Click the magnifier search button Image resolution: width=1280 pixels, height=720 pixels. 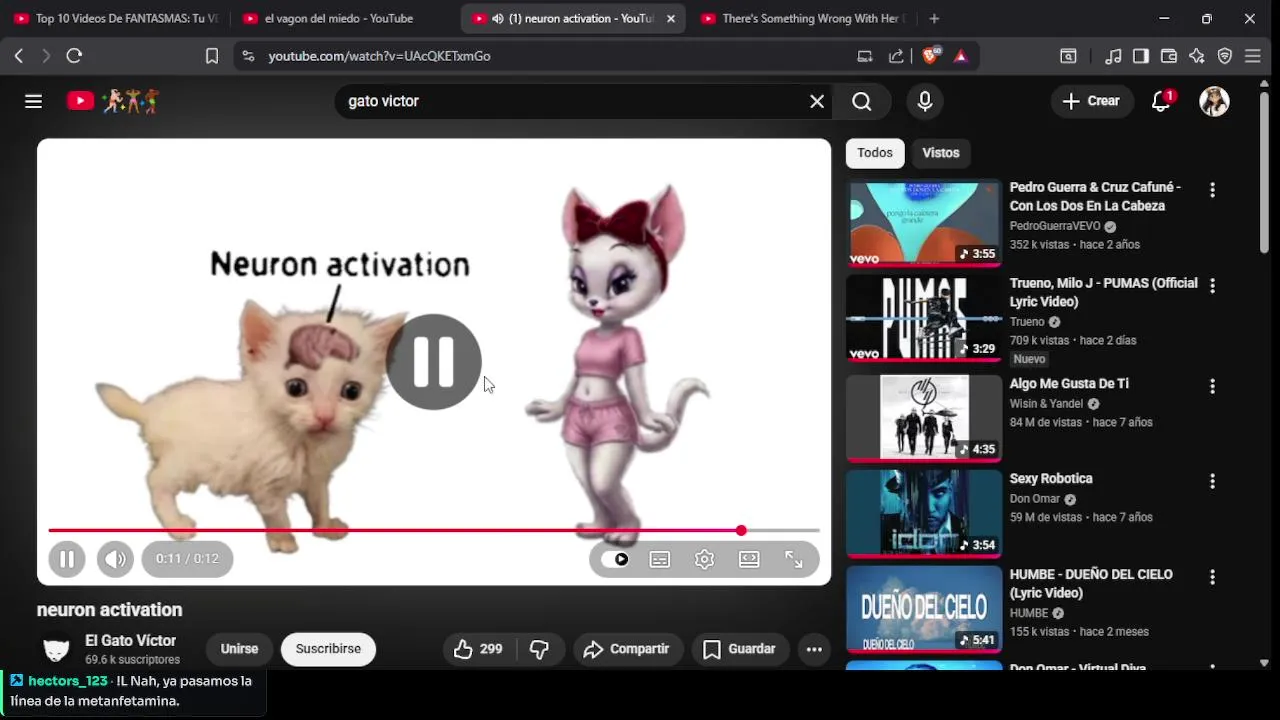[862, 101]
